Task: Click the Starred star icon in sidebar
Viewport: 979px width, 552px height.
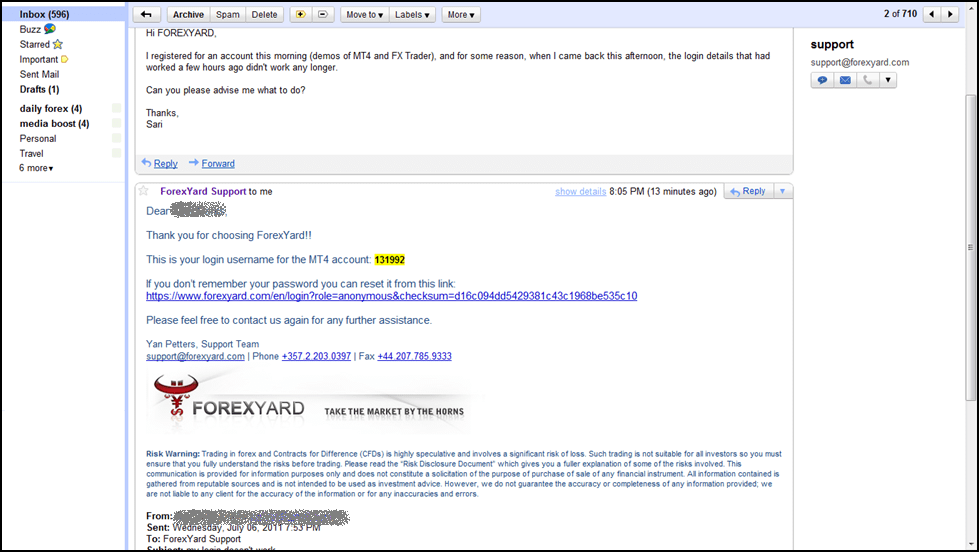Action: click(x=57, y=44)
